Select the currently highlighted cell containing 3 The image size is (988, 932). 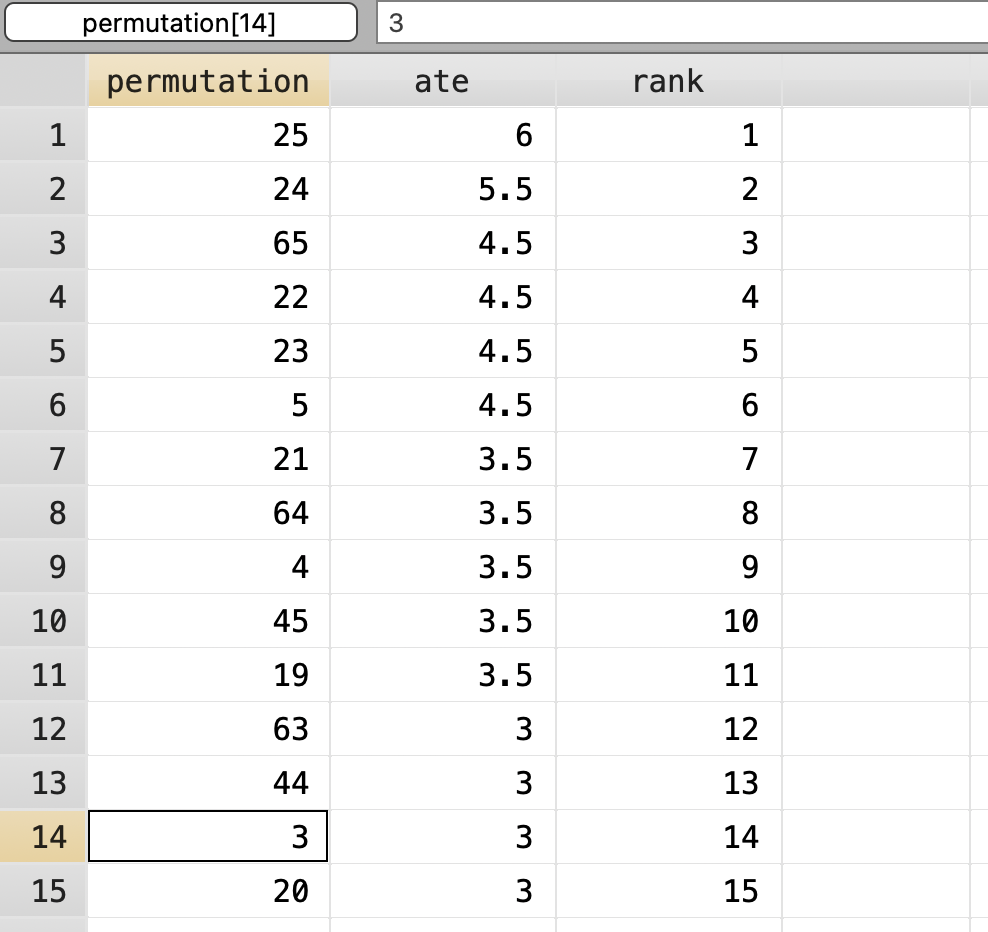[x=207, y=837]
